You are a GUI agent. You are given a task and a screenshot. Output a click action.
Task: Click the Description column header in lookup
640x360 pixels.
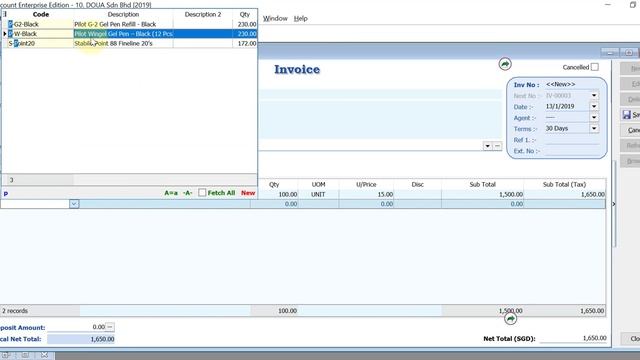coord(123,14)
